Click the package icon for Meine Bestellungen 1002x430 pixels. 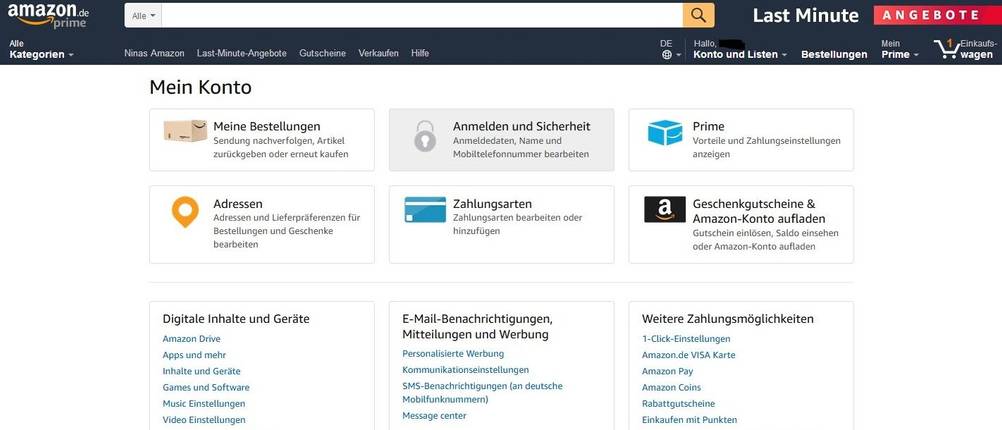coord(186,131)
